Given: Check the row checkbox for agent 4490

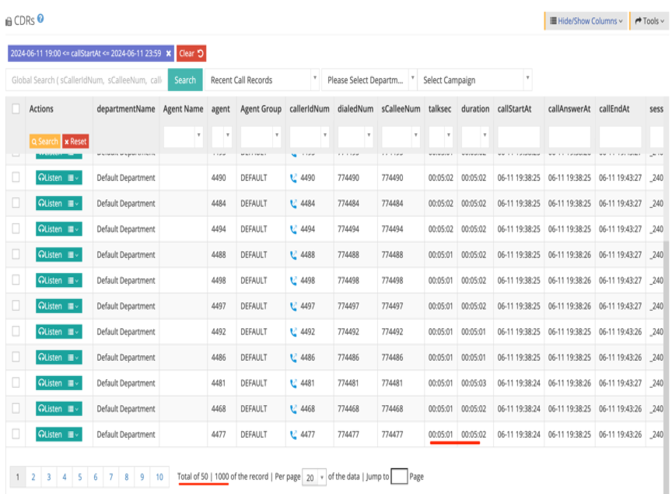Looking at the screenshot, I should 15,178.
